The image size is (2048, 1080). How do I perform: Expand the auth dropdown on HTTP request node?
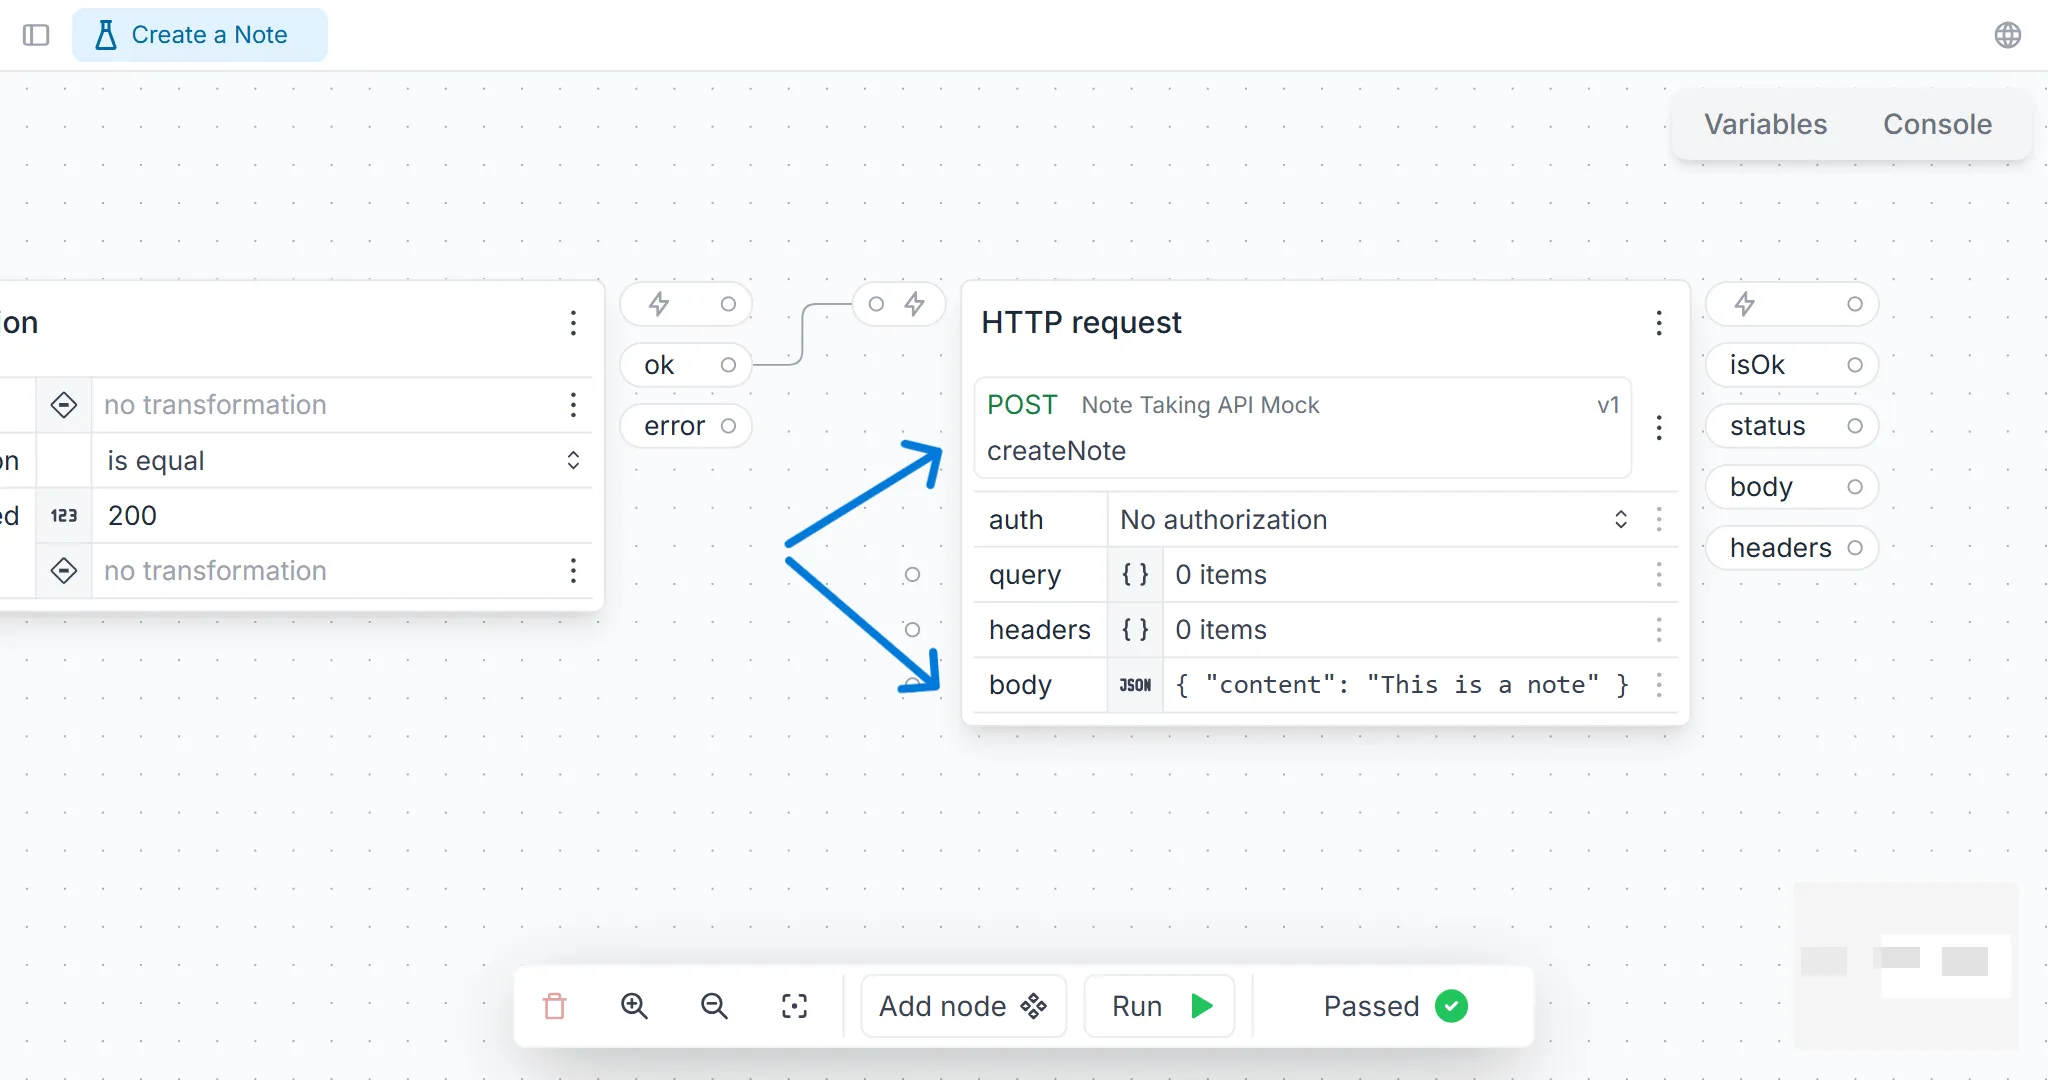pos(1620,520)
